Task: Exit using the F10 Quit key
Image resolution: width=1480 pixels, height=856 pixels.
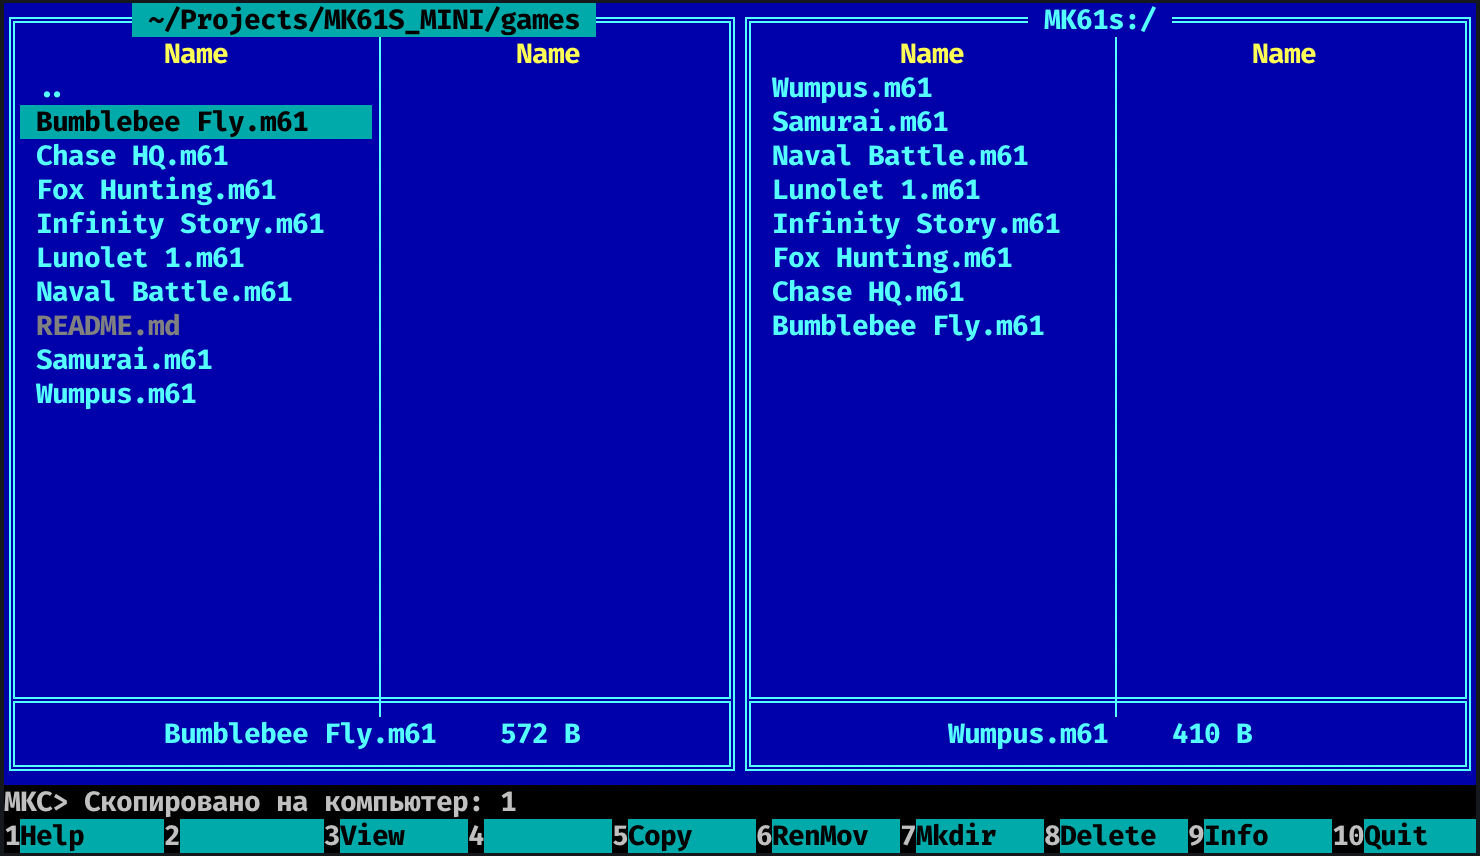Action: pos(1404,836)
